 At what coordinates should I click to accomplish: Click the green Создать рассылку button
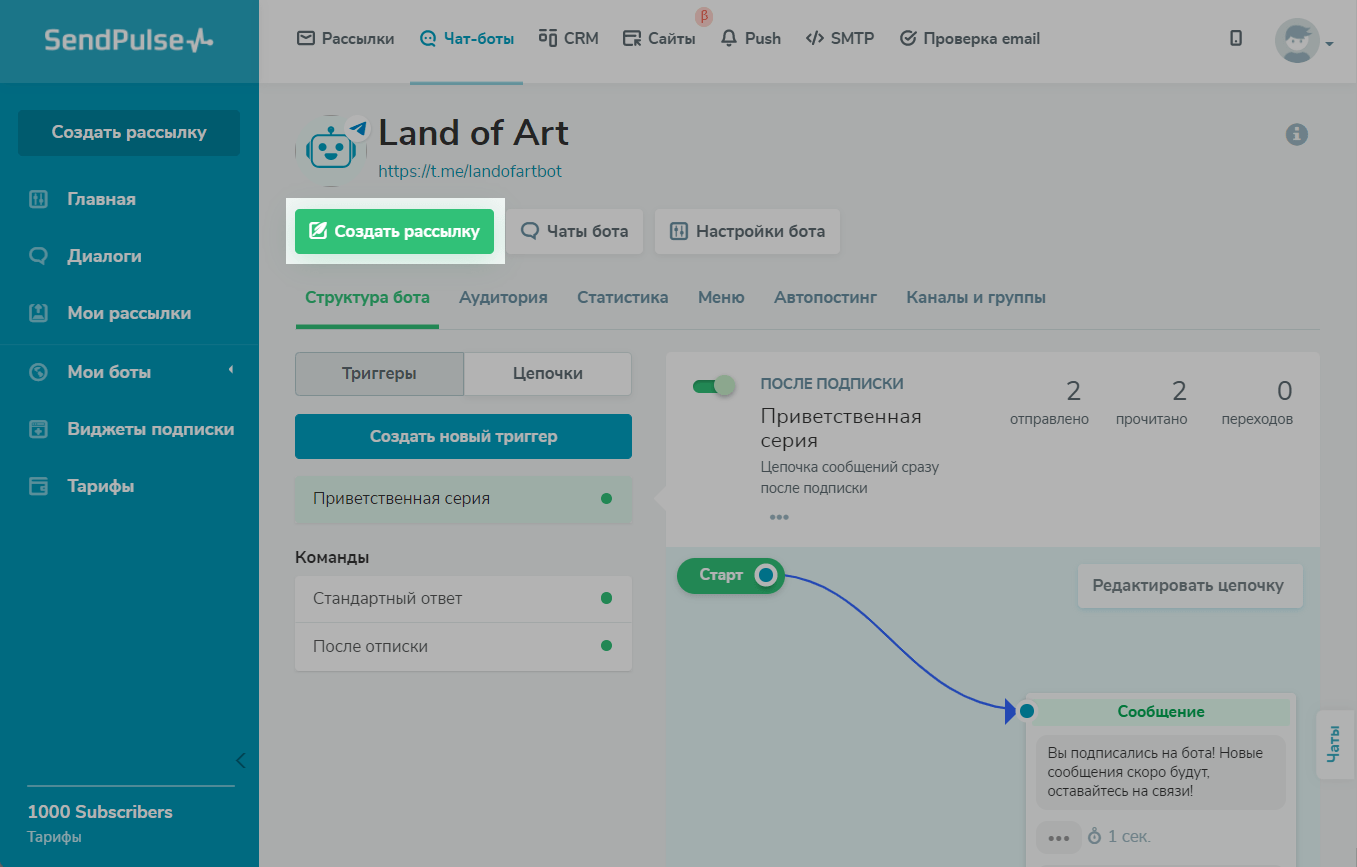394,231
